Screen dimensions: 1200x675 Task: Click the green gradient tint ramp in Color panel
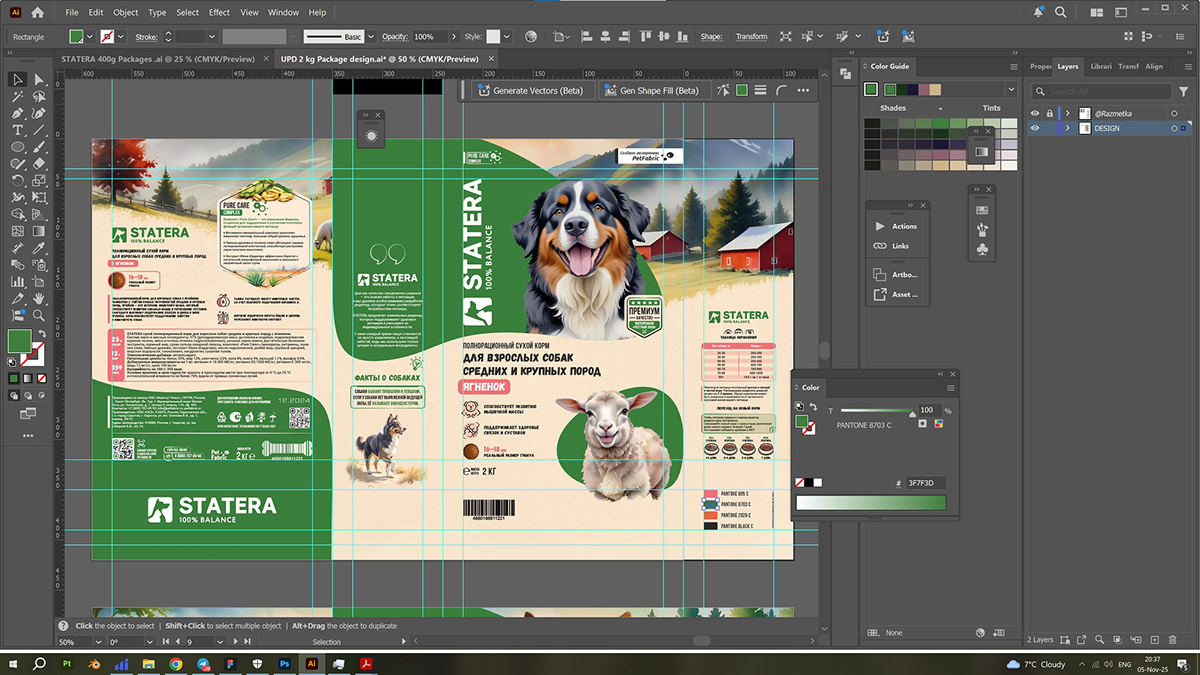coord(870,503)
